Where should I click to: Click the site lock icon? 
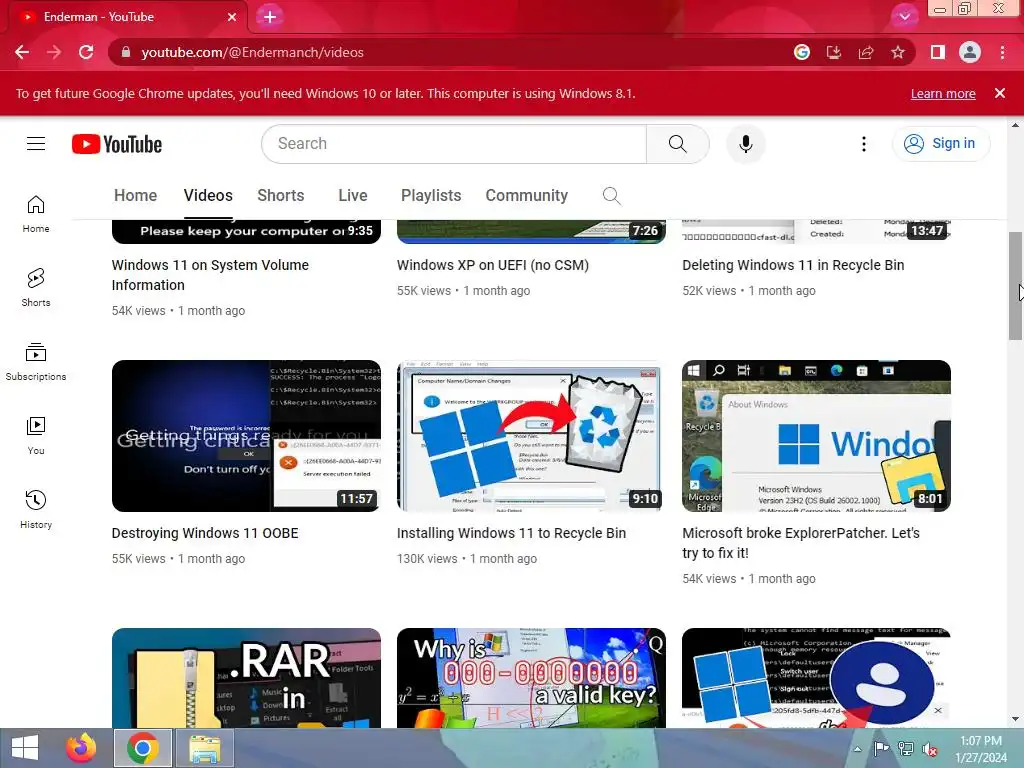126,52
